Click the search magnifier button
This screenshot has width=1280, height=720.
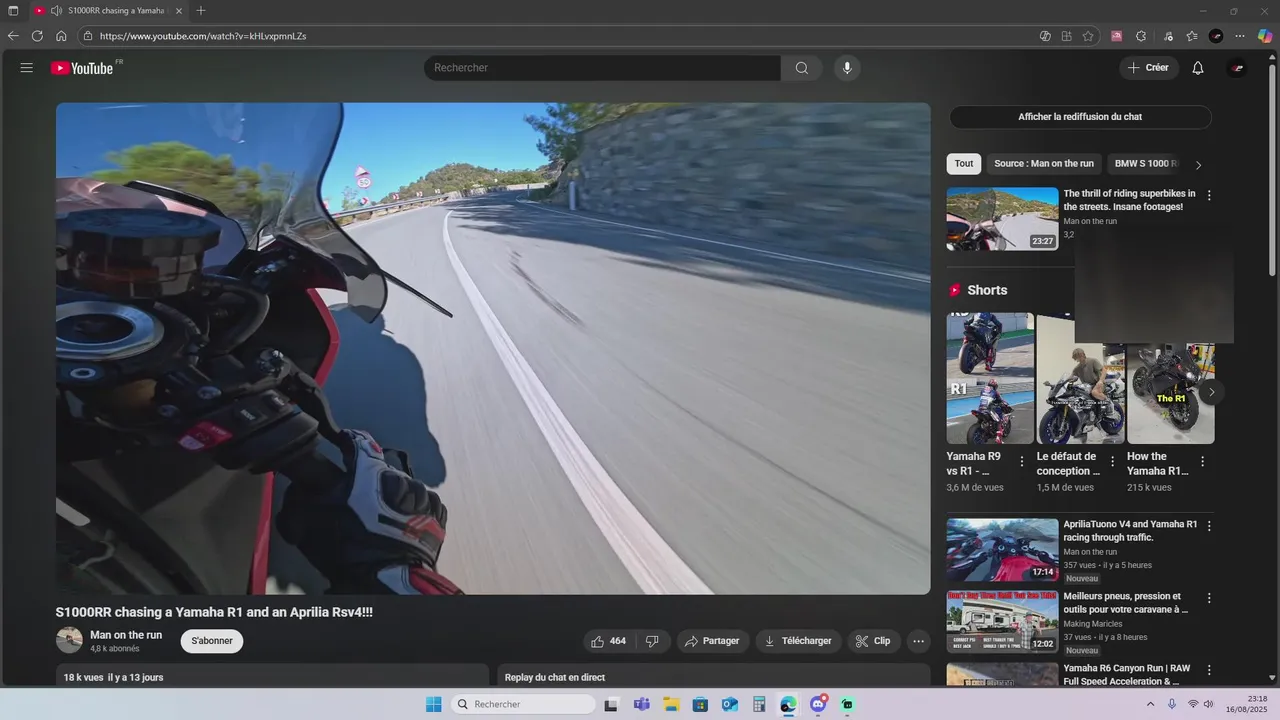pyautogui.click(x=802, y=68)
